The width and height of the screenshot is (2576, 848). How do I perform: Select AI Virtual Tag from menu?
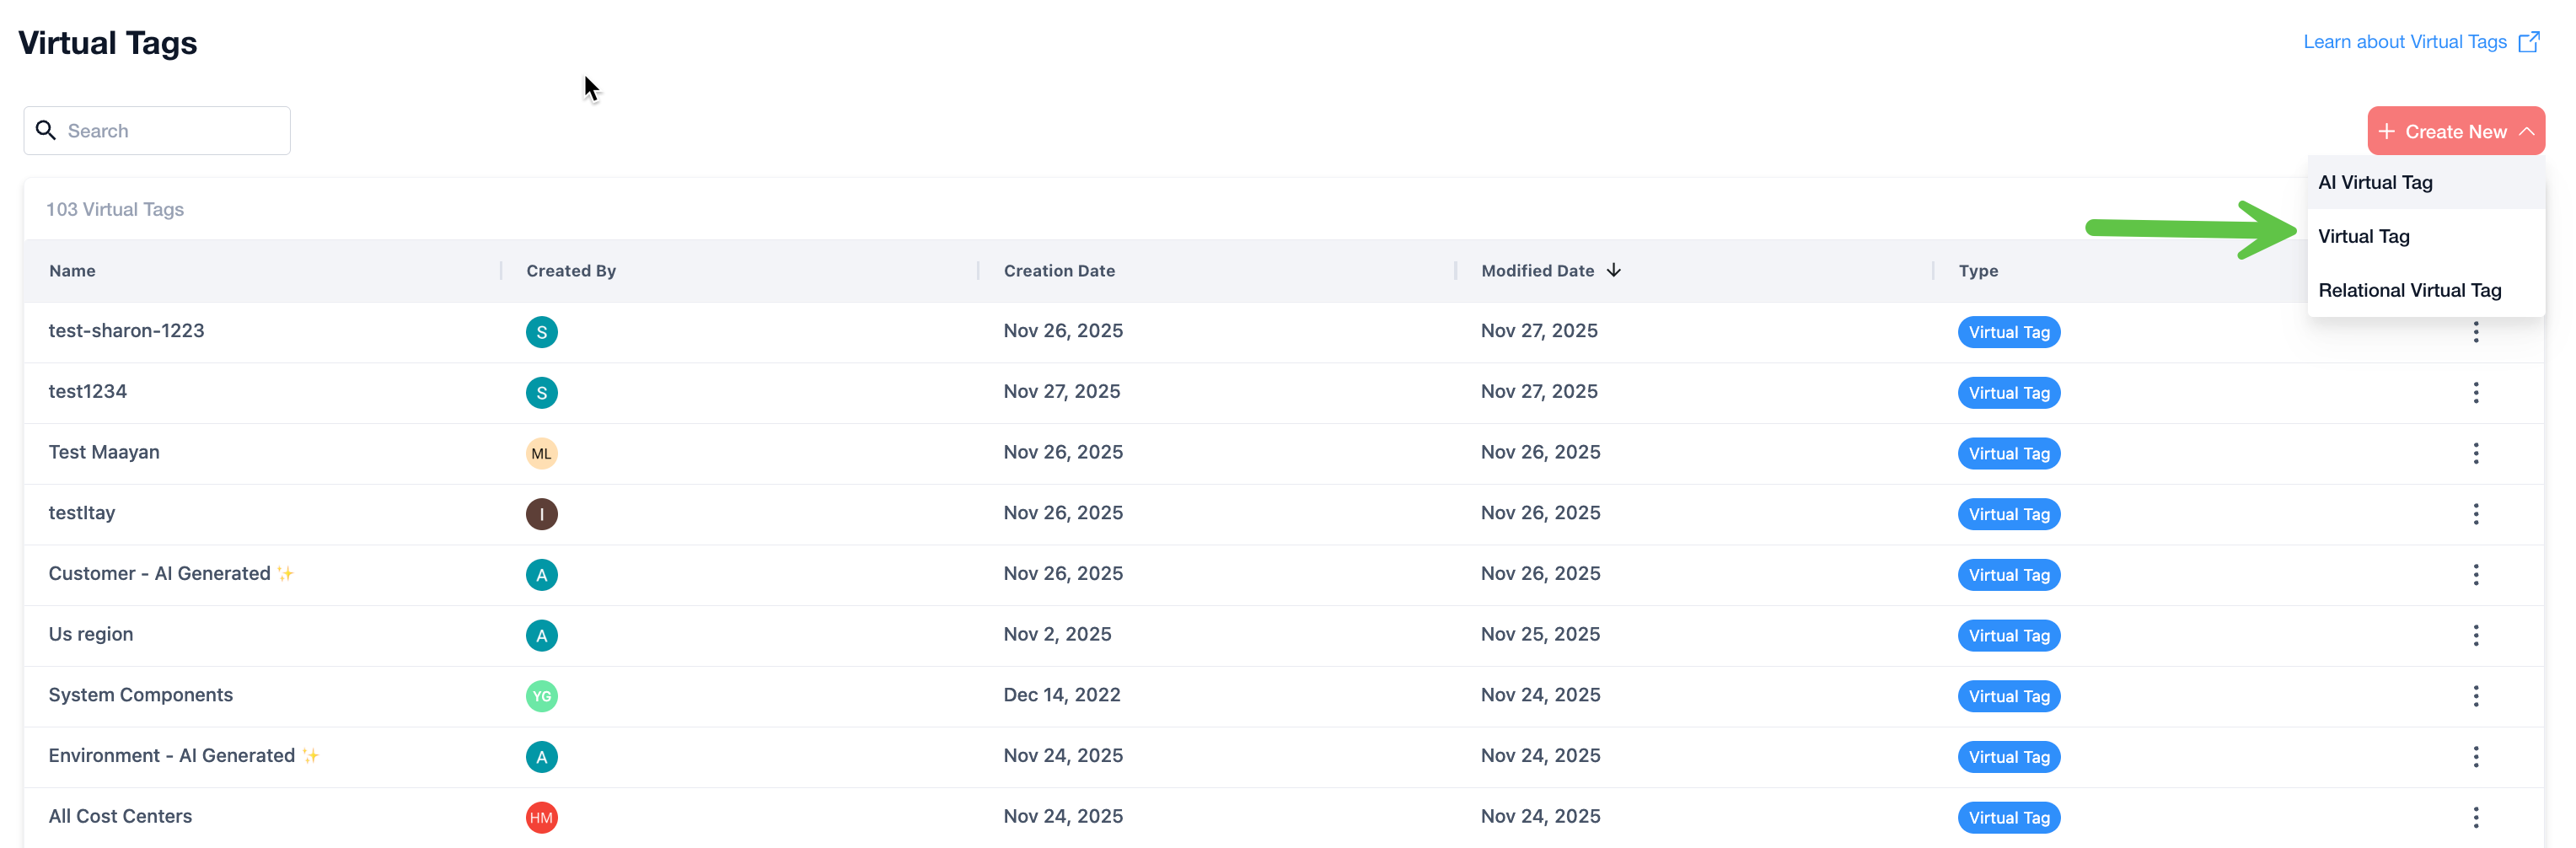[2374, 182]
